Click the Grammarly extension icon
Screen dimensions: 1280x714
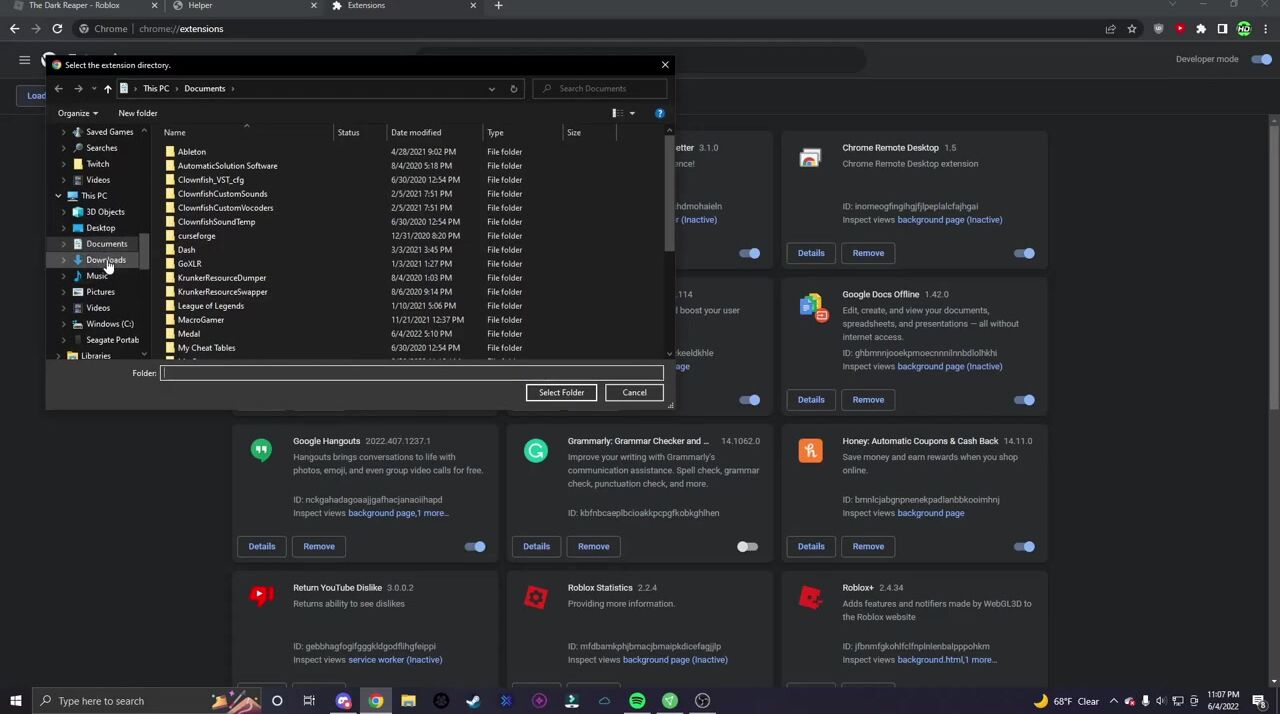(536, 451)
